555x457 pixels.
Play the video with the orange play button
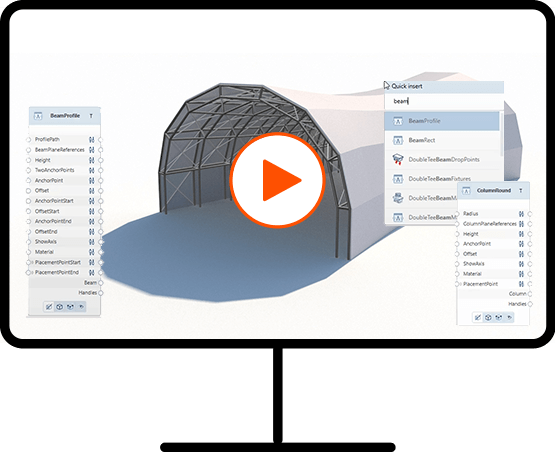(x=277, y=180)
